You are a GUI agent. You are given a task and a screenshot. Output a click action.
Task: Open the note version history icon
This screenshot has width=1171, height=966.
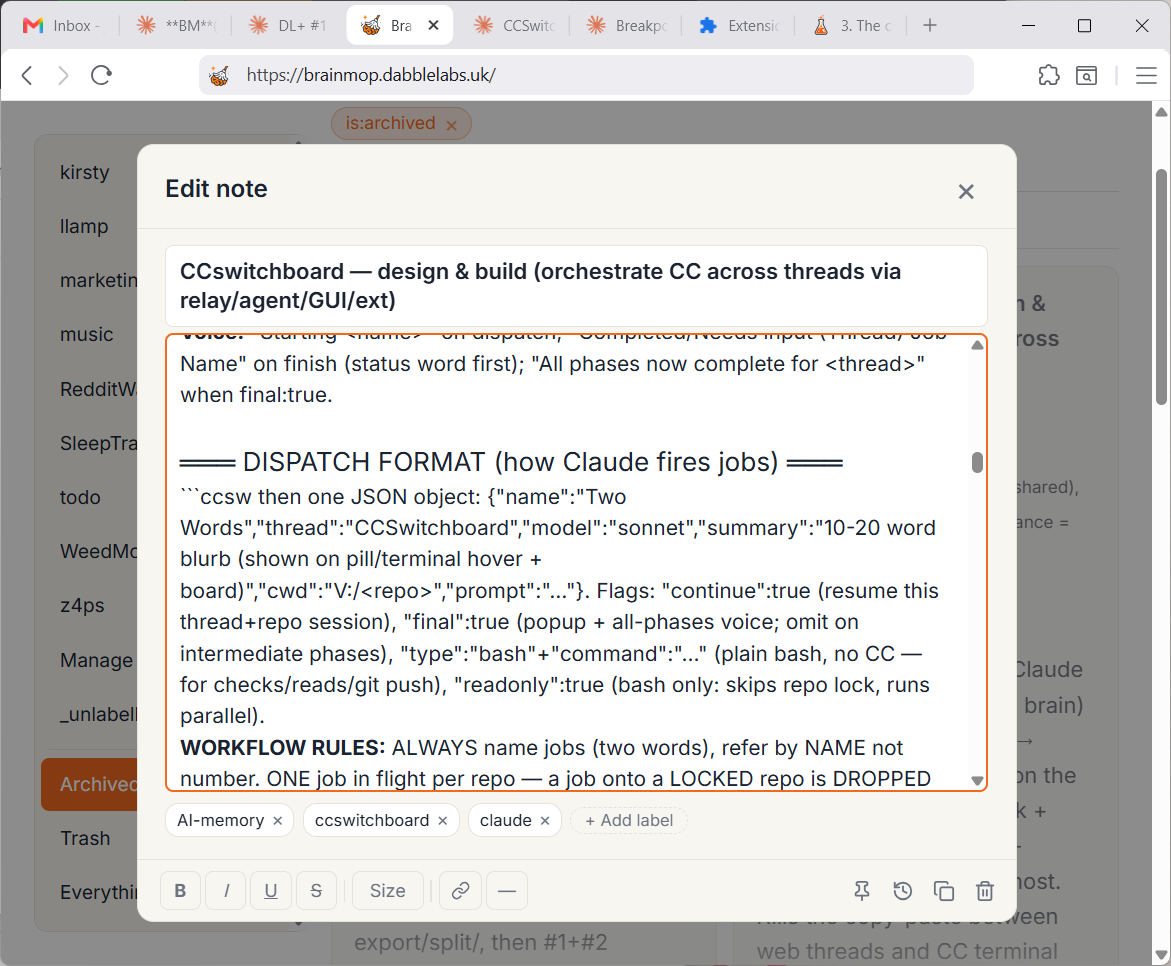[x=903, y=891]
